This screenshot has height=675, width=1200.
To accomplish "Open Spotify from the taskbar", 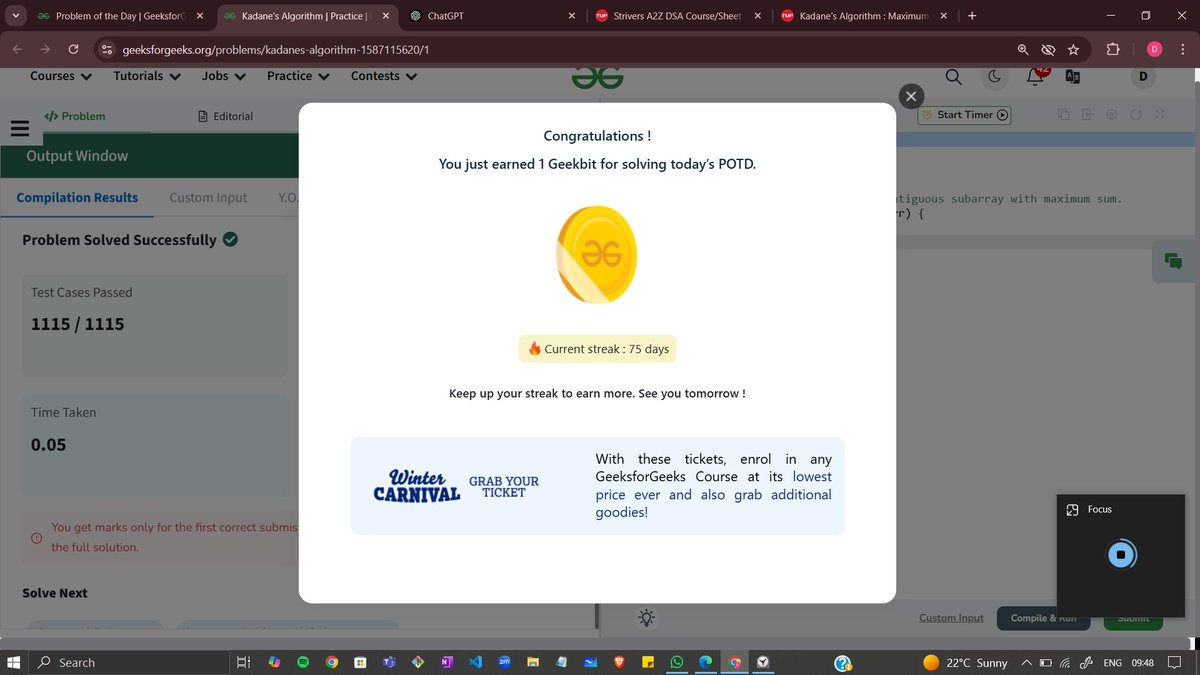I will click(x=303, y=662).
